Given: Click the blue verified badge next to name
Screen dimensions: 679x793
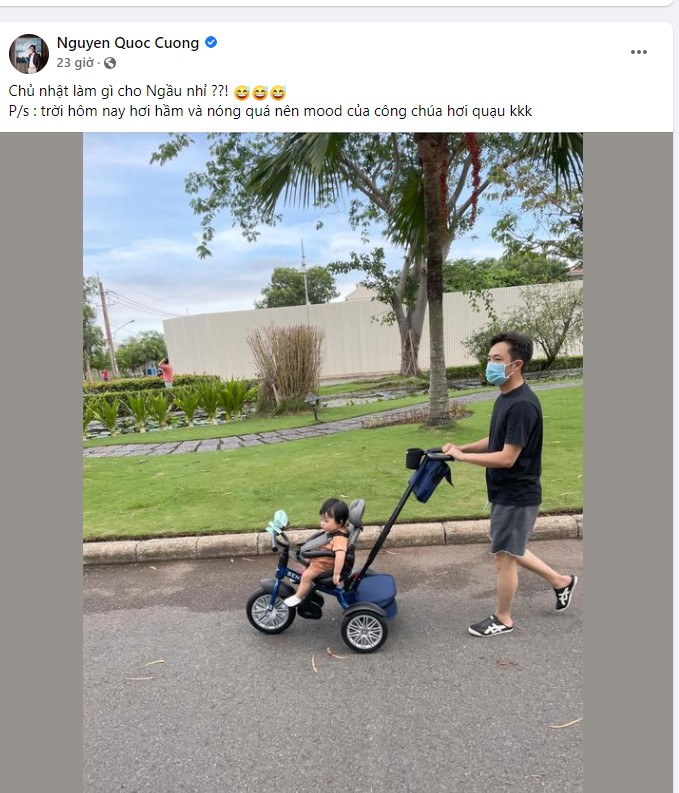Looking at the screenshot, I should click(x=211, y=42).
